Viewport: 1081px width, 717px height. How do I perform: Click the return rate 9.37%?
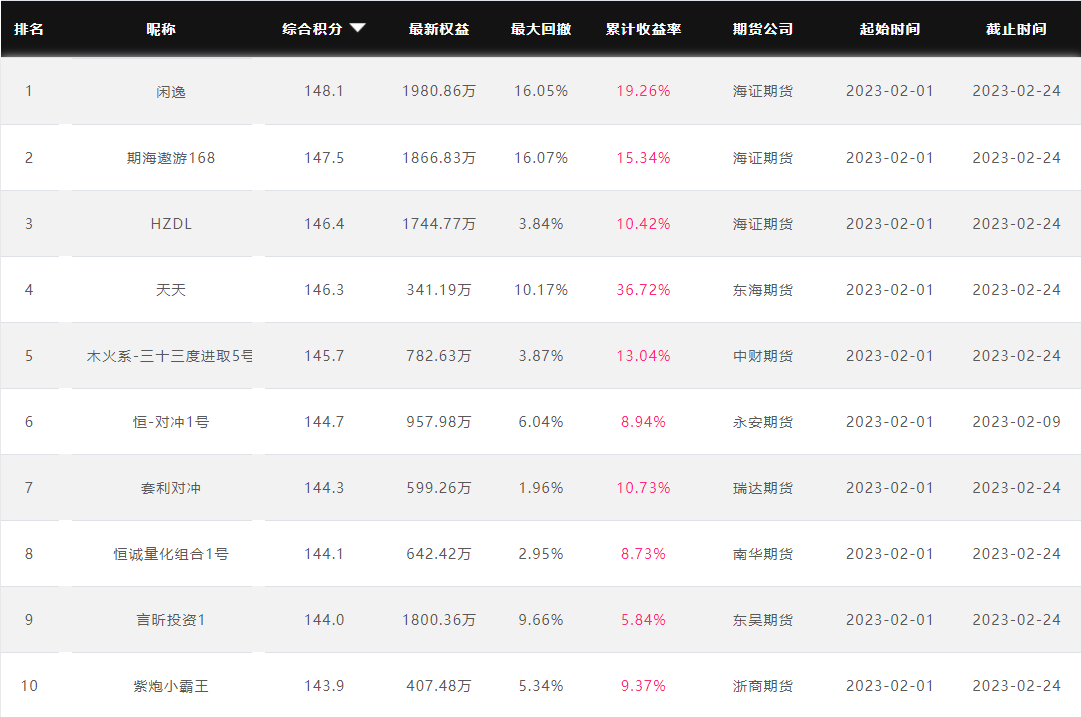tap(643, 686)
